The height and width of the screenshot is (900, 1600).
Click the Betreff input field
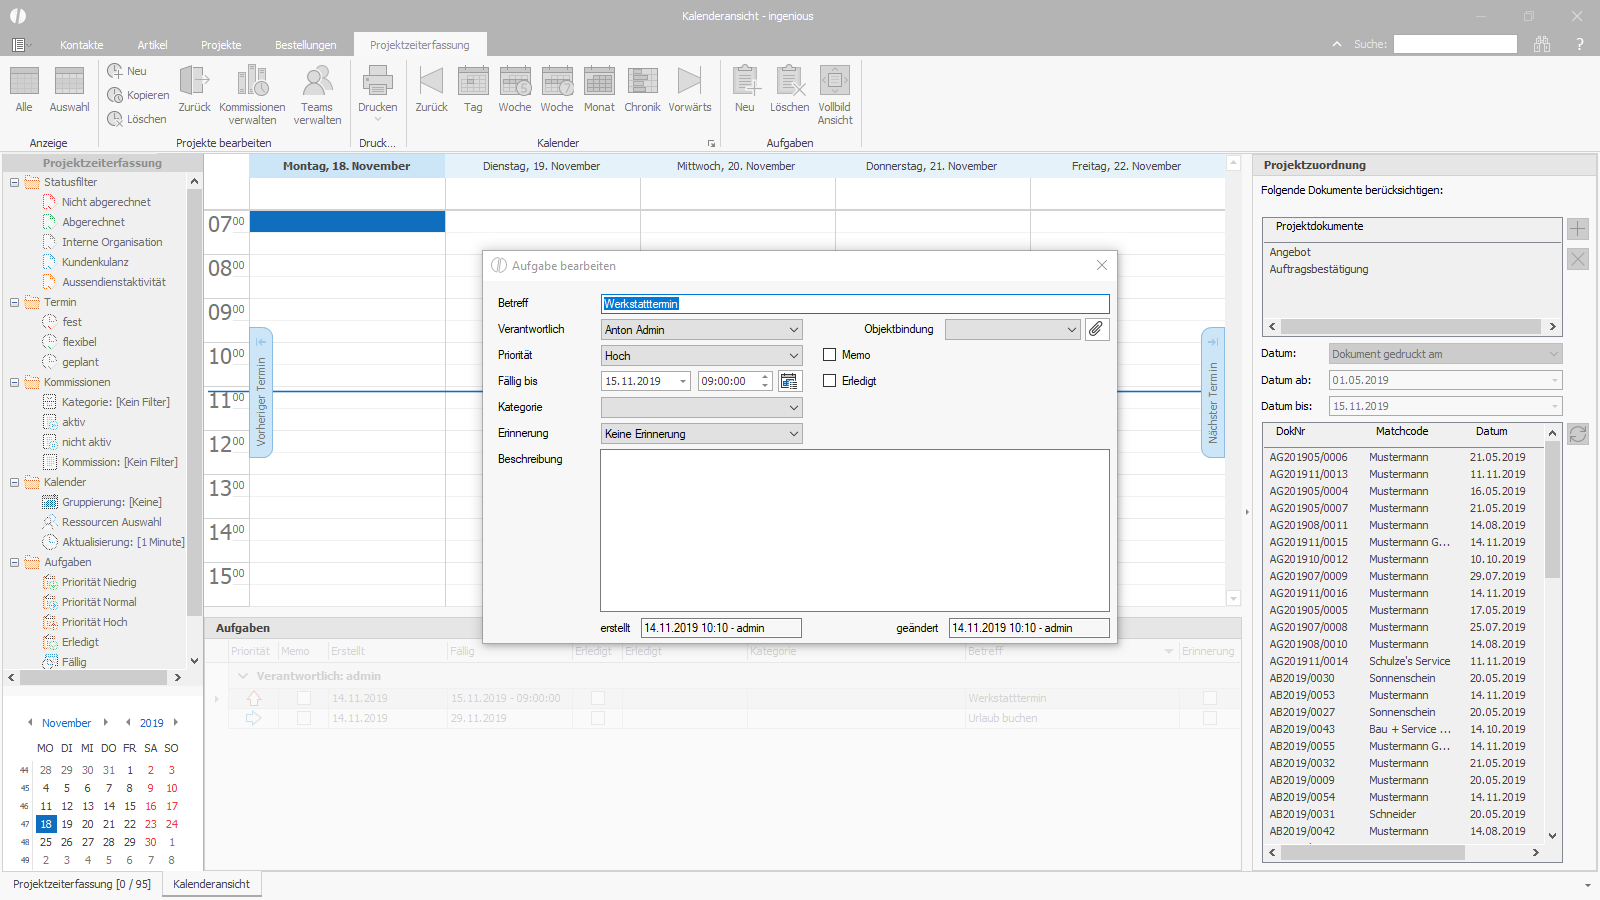855,304
